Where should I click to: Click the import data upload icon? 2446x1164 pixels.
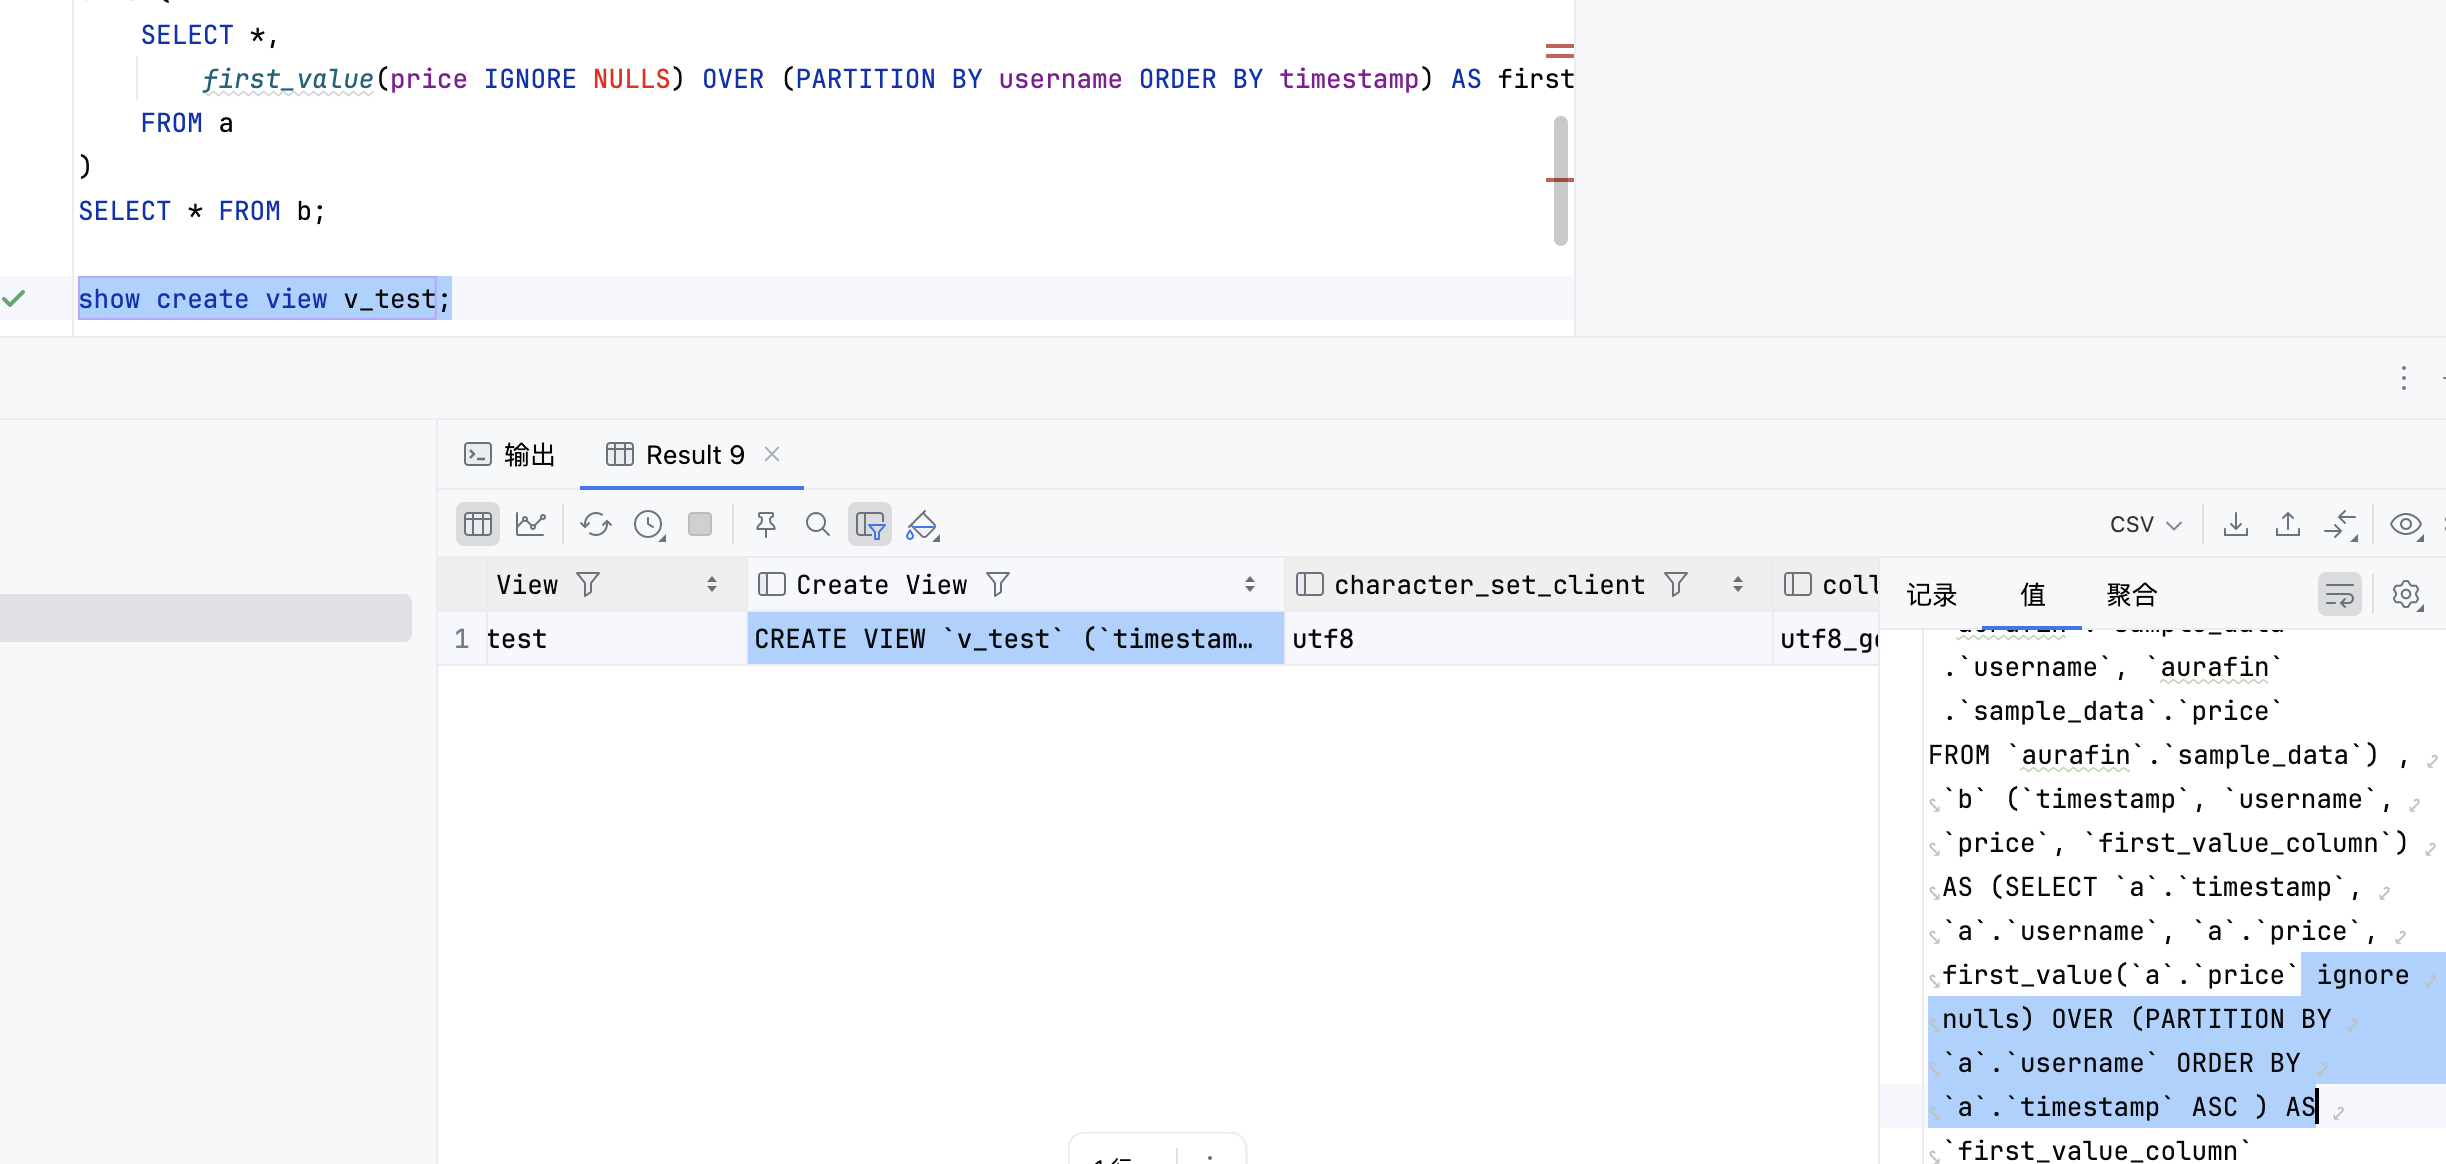pyautogui.click(x=2288, y=524)
